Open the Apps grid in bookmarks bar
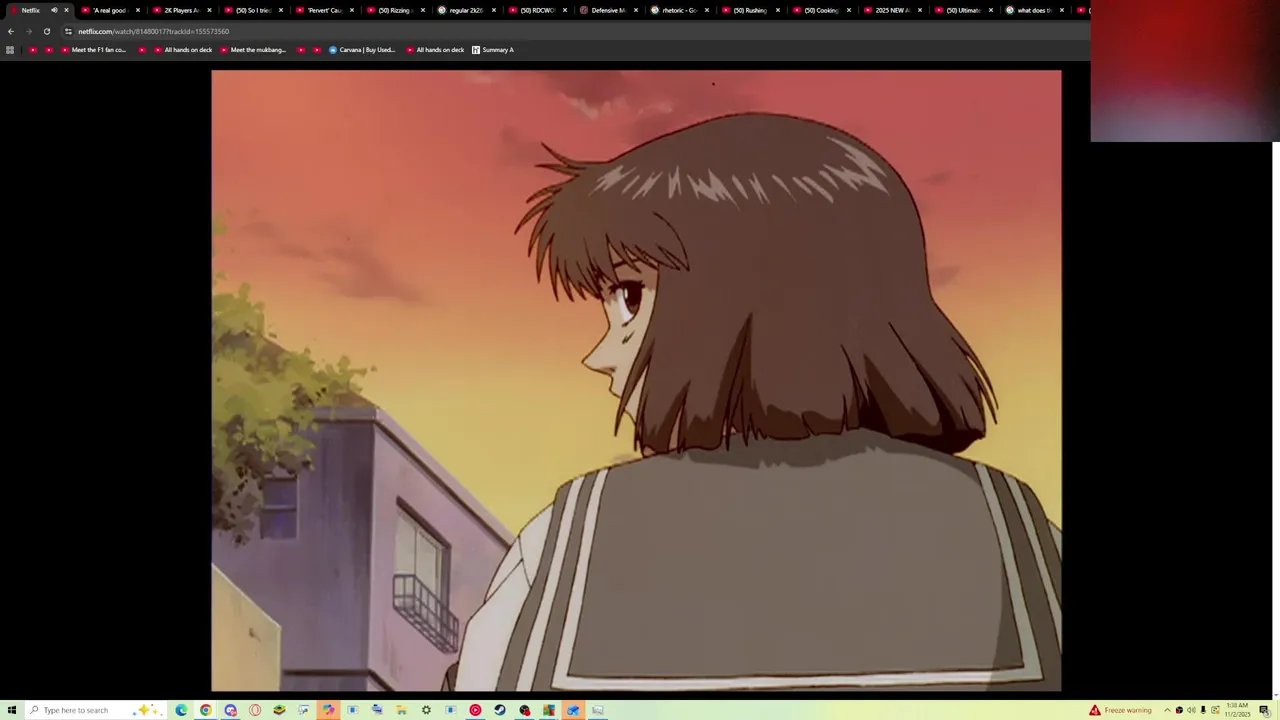 (x=10, y=50)
